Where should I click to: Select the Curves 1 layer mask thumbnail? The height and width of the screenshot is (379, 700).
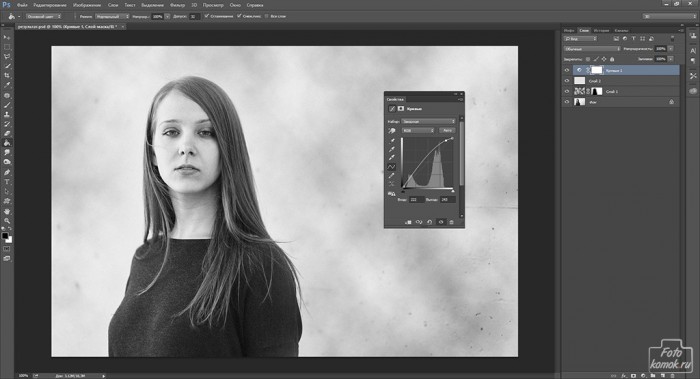coord(597,70)
